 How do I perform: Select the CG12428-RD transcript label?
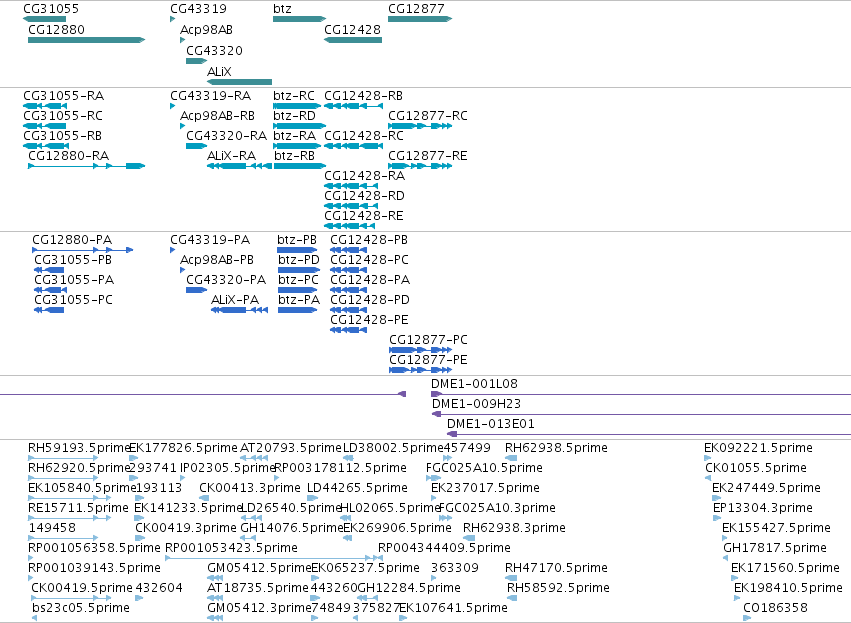pyautogui.click(x=364, y=196)
